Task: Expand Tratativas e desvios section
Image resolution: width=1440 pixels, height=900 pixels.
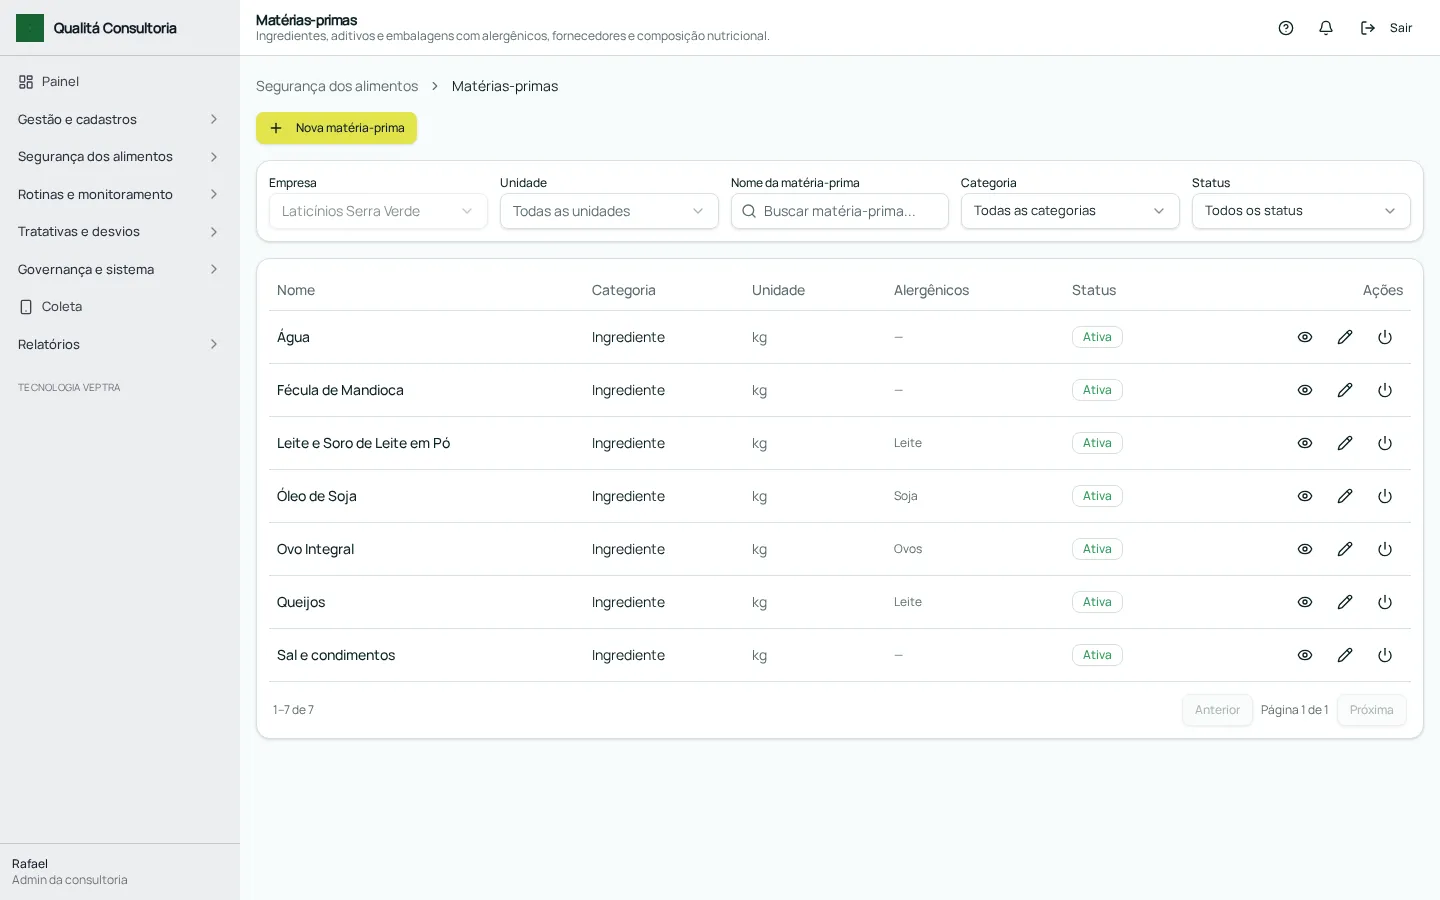Action: coord(119,232)
